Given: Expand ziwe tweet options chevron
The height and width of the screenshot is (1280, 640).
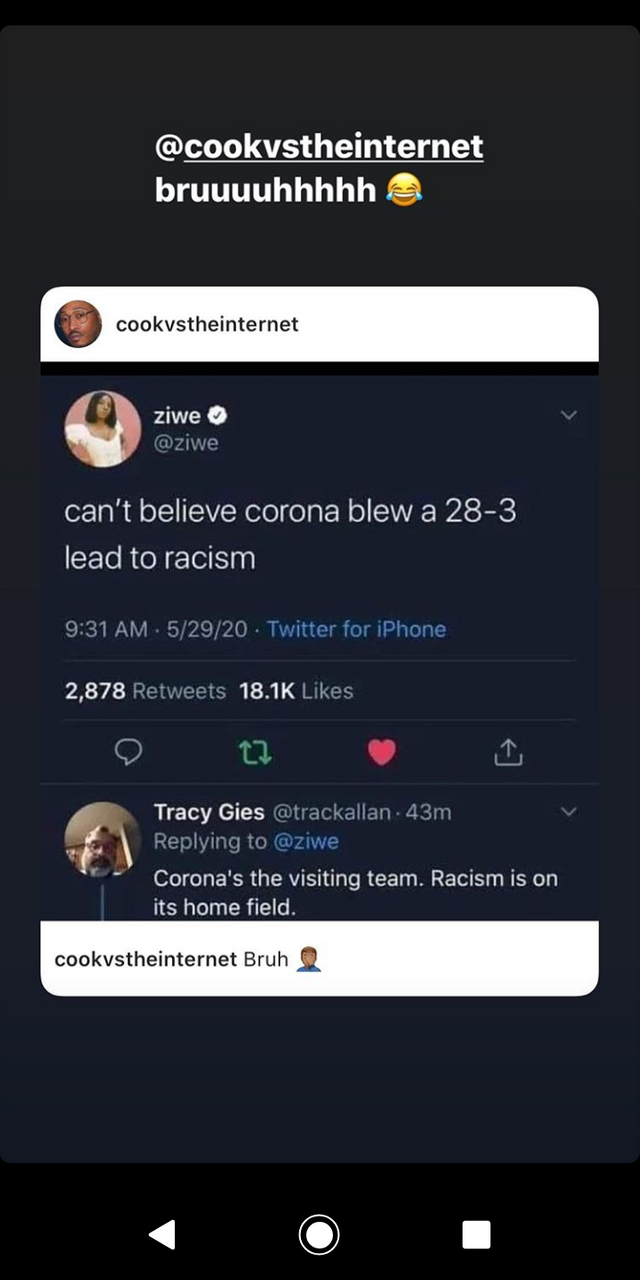Looking at the screenshot, I should pyautogui.click(x=568, y=415).
